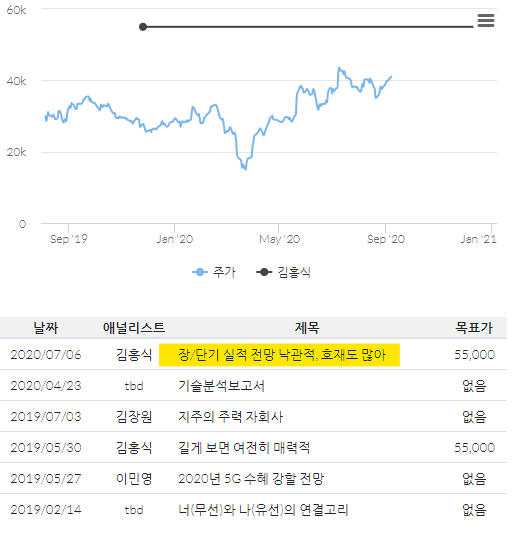Click the 60k y-axis label
This screenshot has height=533, width=514.
(16, 10)
